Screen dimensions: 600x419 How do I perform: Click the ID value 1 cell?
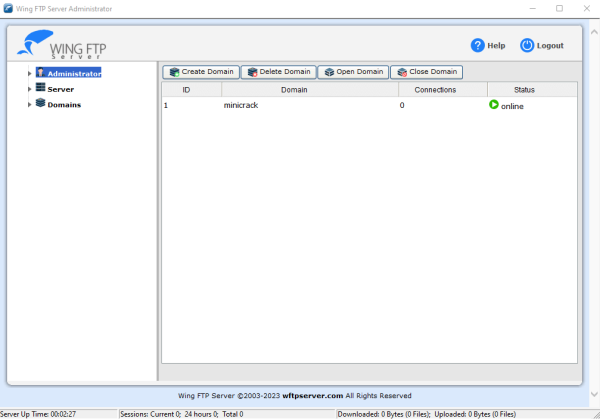(166, 105)
